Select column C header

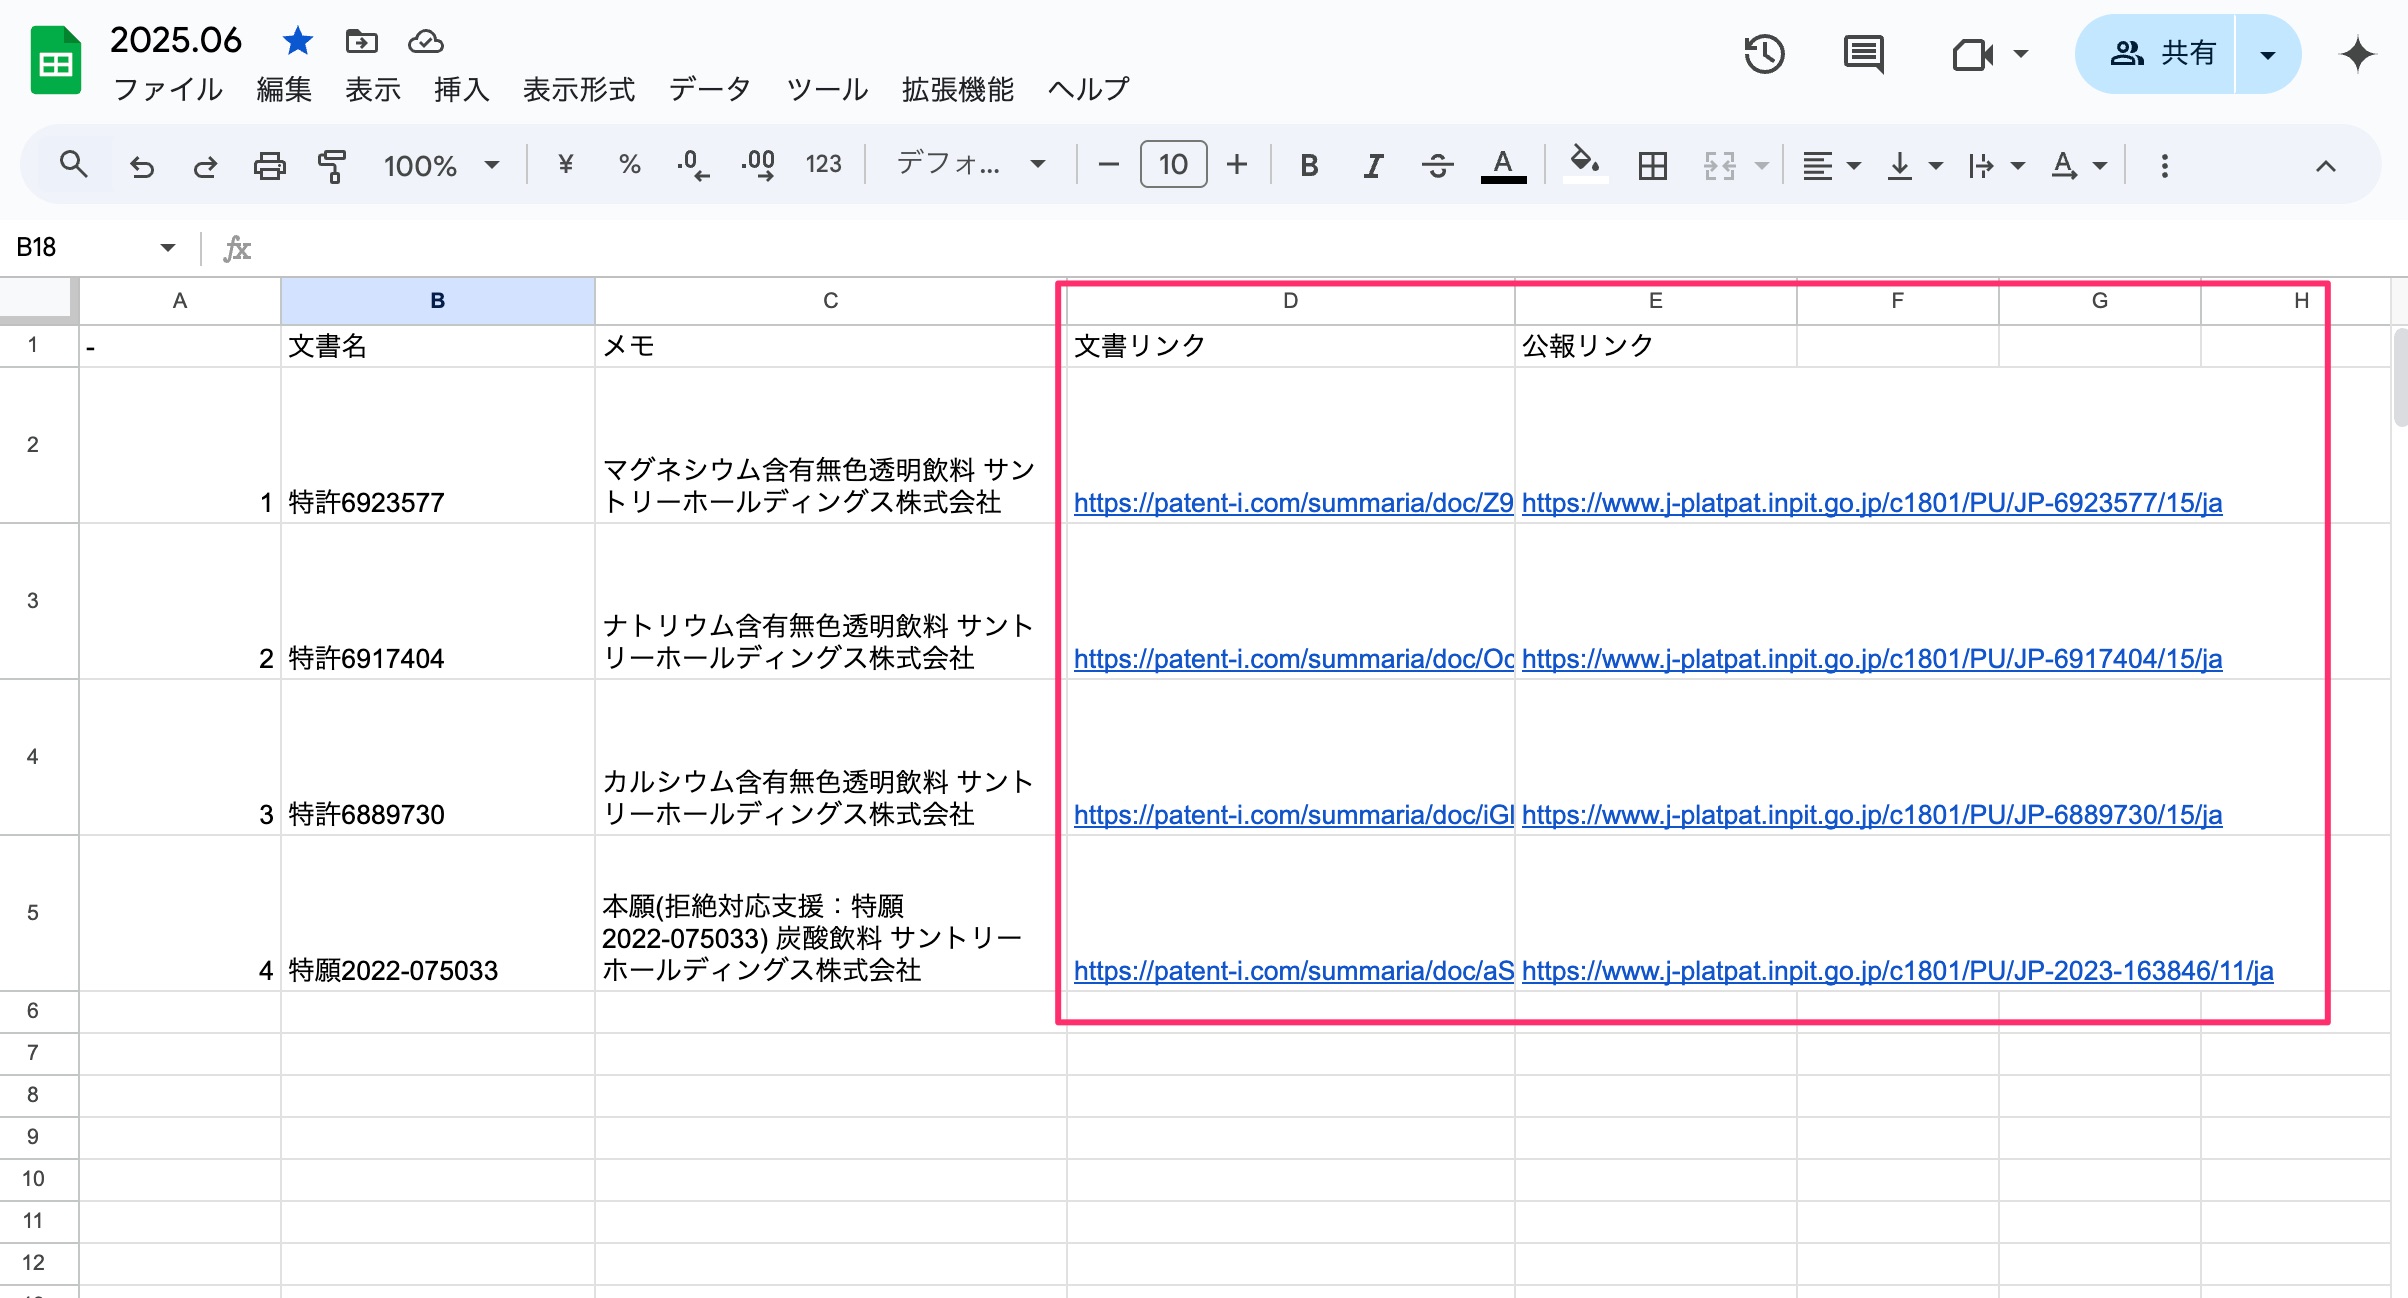[x=830, y=301]
